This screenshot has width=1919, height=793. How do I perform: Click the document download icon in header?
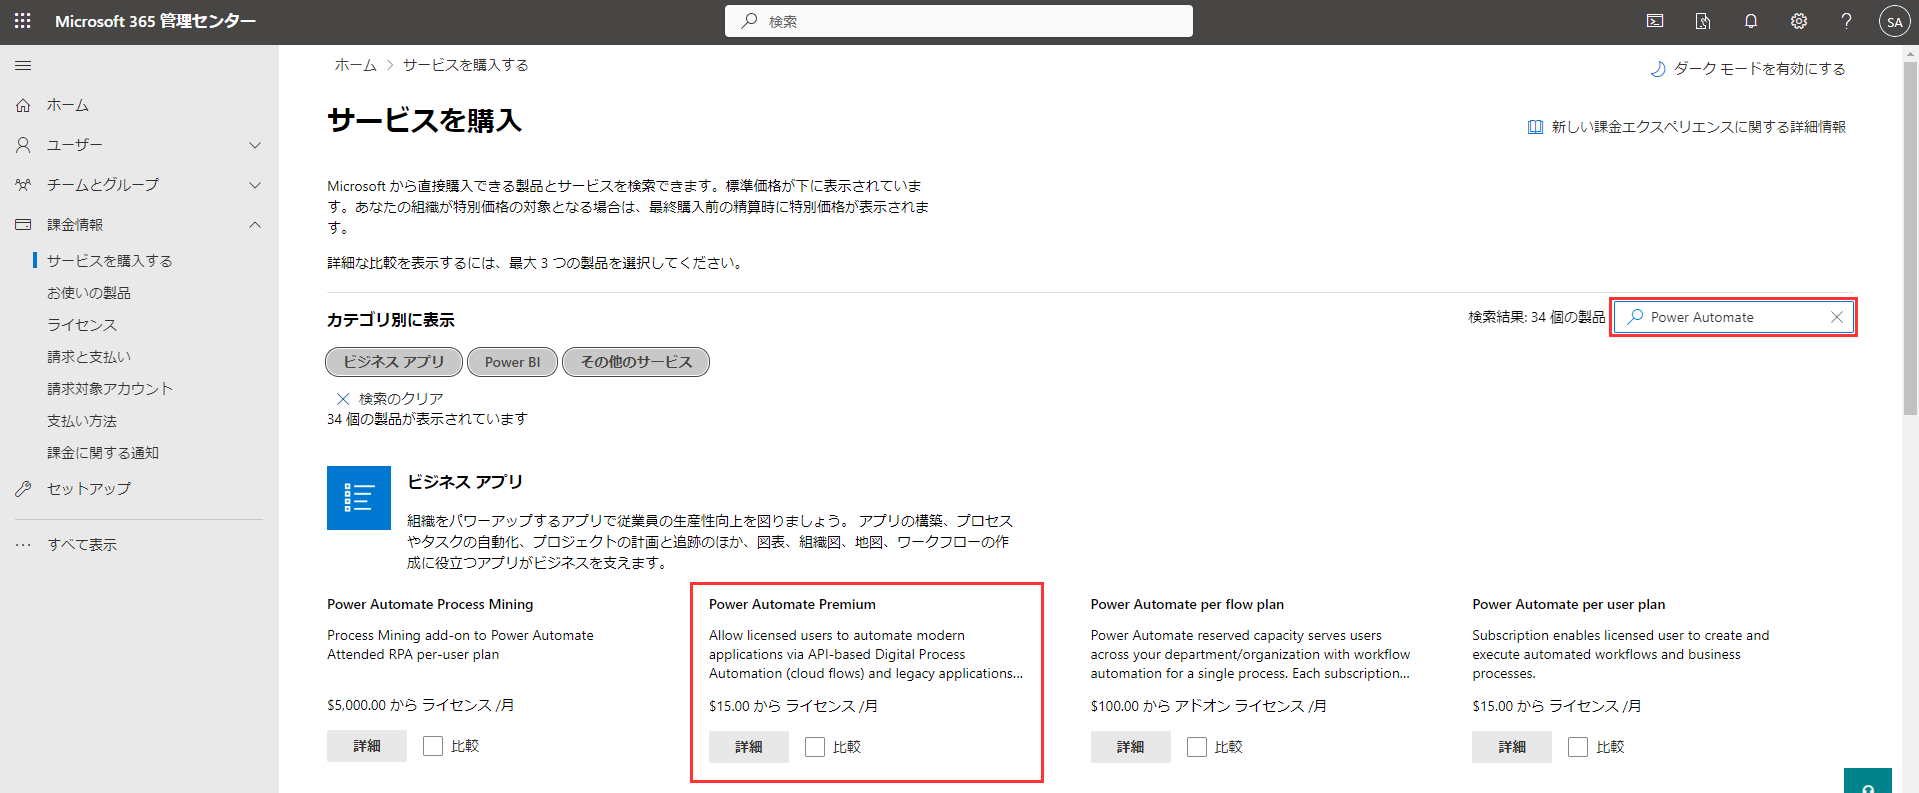1703,21
